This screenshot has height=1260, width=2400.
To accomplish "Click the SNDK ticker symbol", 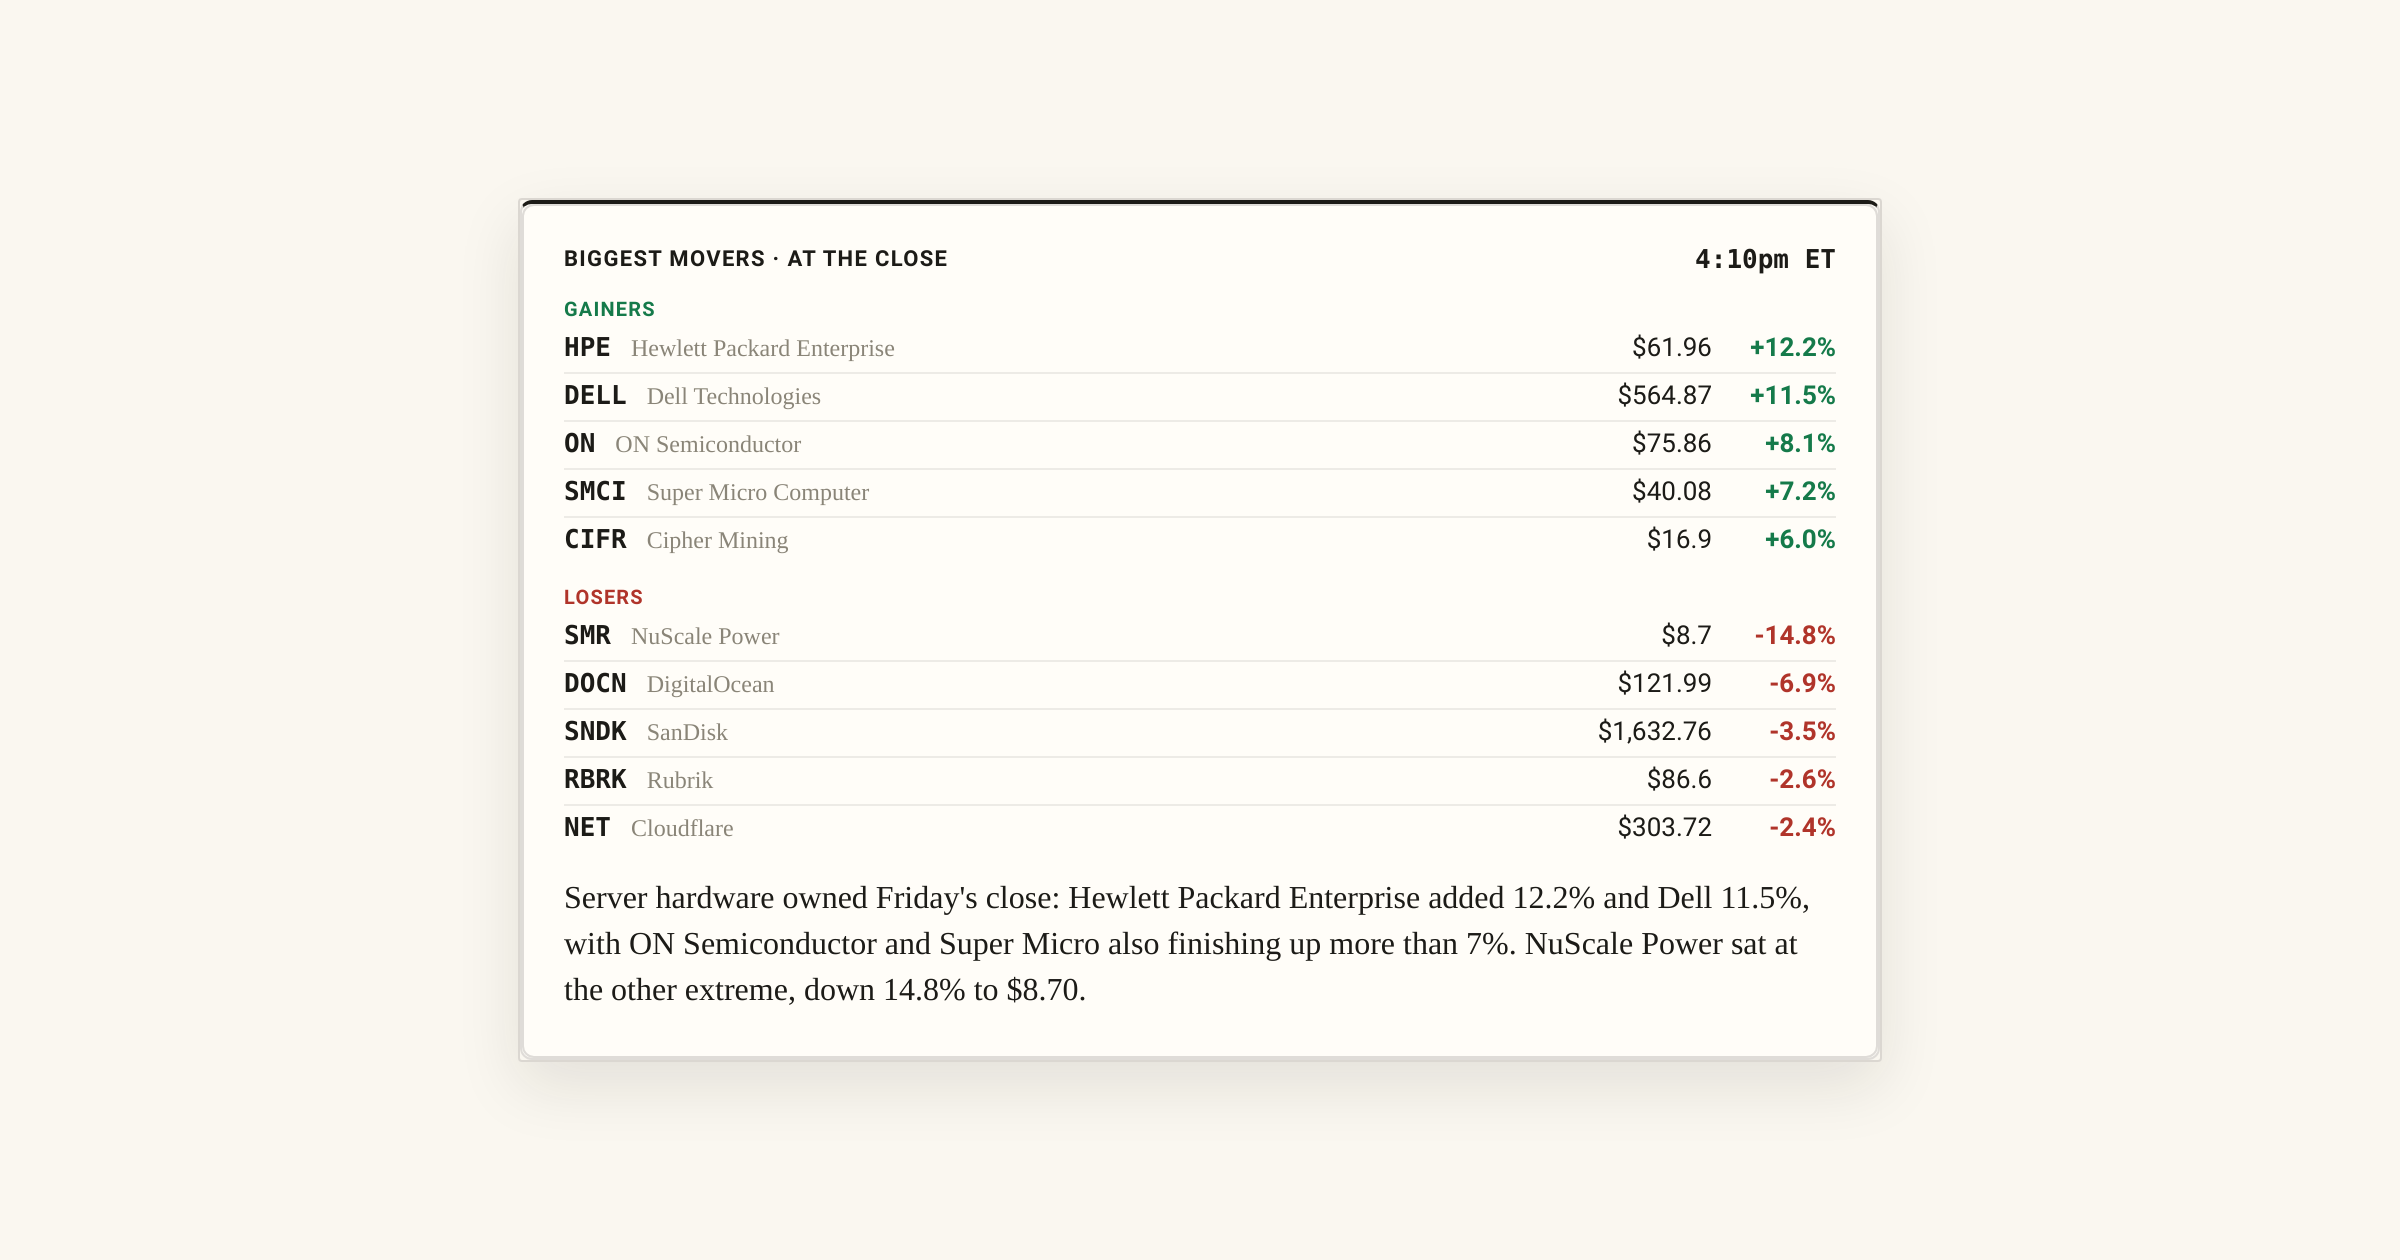I will 595,732.
